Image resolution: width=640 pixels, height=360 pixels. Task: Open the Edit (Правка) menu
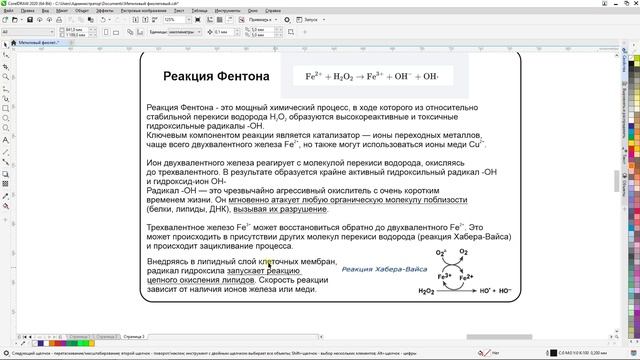click(x=28, y=11)
